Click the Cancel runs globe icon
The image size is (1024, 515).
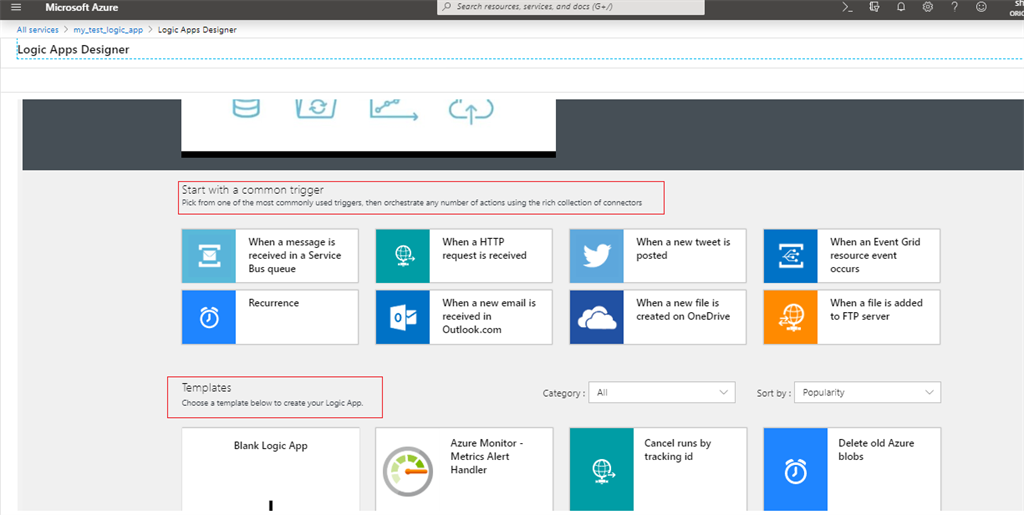click(x=601, y=469)
